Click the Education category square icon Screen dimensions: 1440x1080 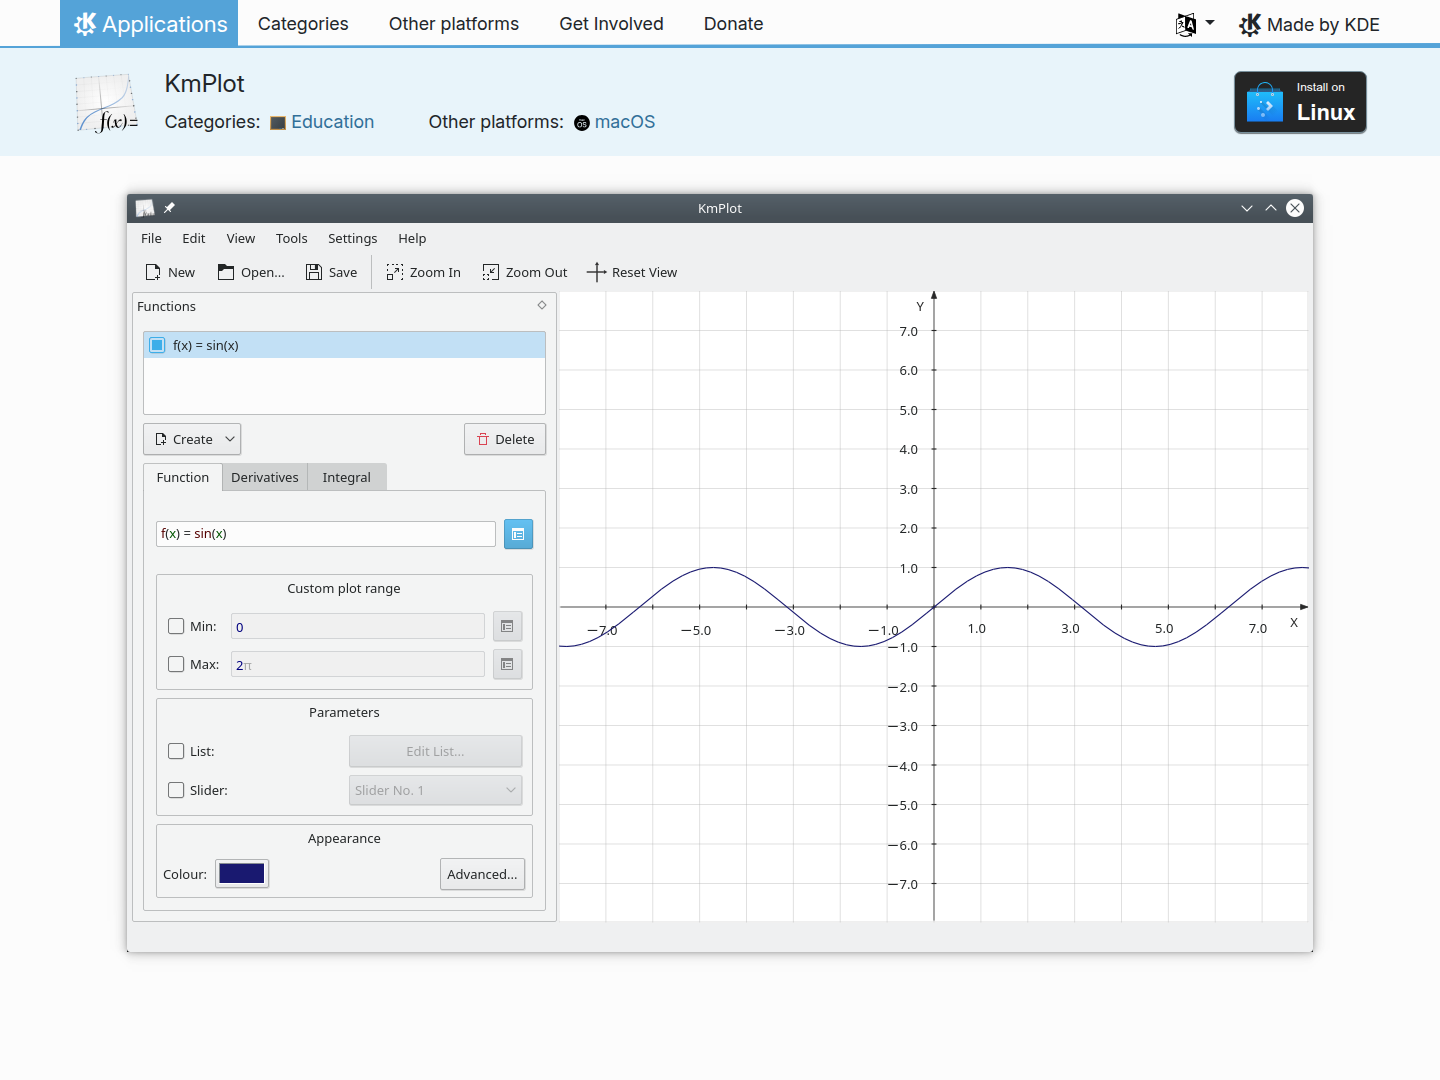click(278, 123)
